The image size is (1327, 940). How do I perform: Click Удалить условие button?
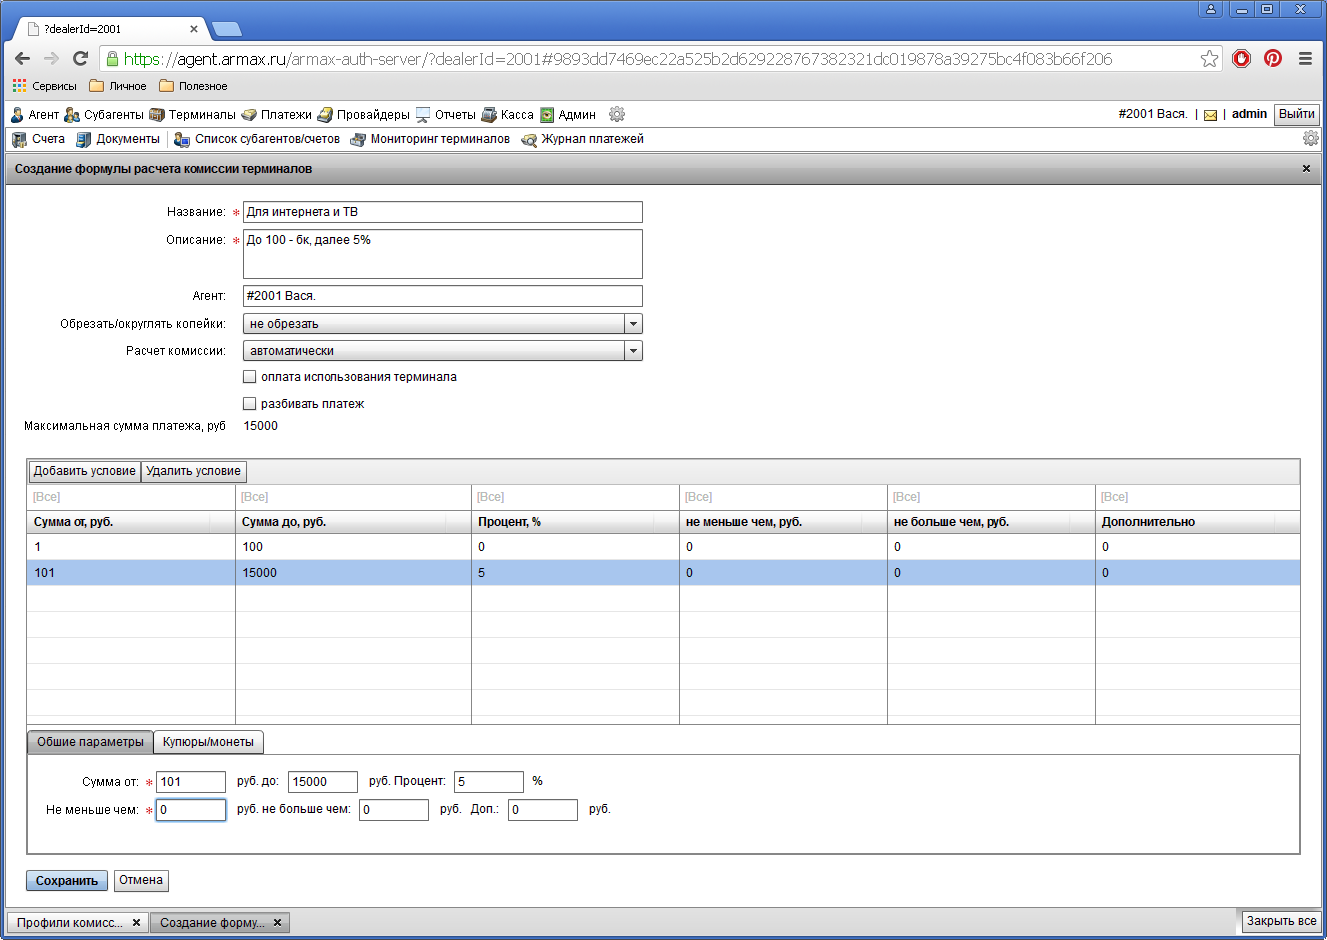coord(194,471)
